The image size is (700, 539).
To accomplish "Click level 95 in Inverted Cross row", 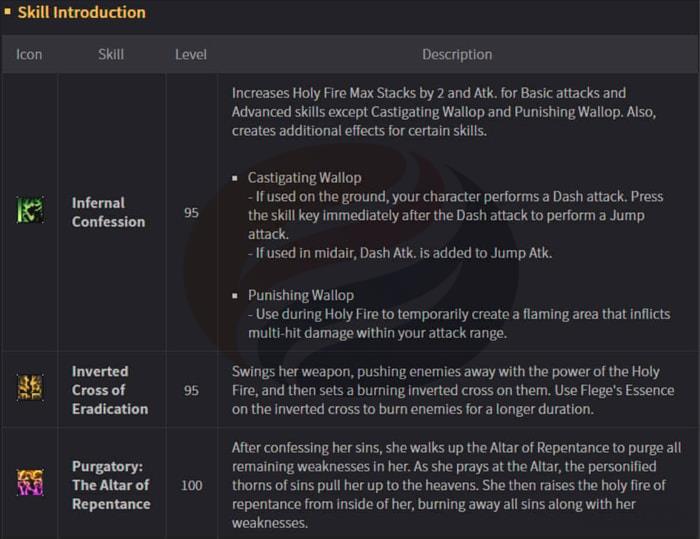I will (191, 390).
